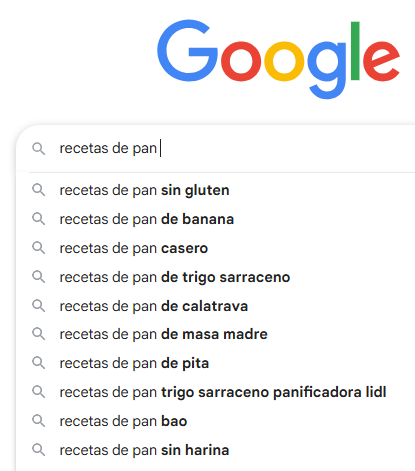
Task: Select suggestion 'recetas de pan sin gluten'
Action: tap(144, 190)
